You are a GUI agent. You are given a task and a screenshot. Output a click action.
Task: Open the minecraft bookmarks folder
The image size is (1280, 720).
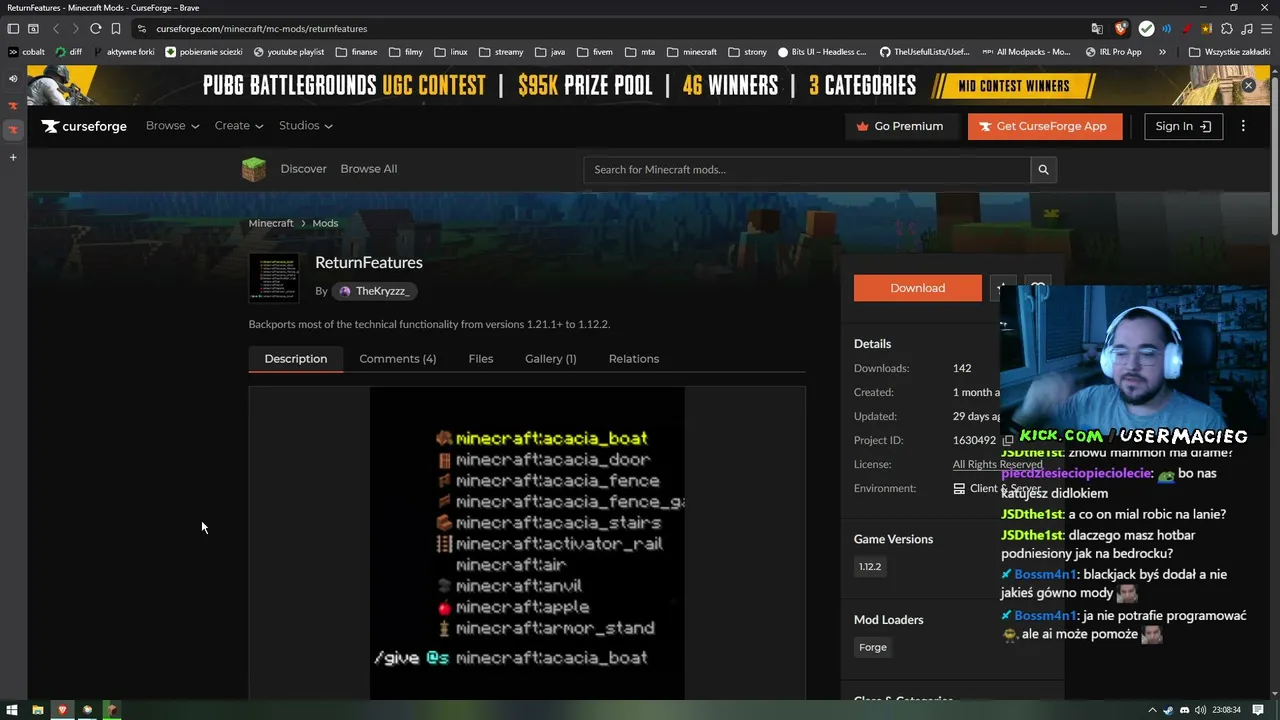tap(692, 52)
